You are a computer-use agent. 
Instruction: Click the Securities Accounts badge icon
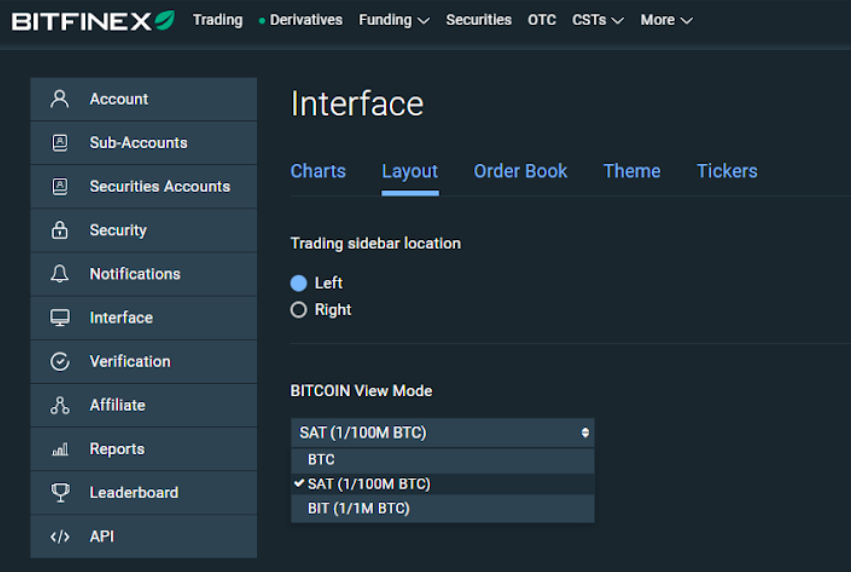60,186
